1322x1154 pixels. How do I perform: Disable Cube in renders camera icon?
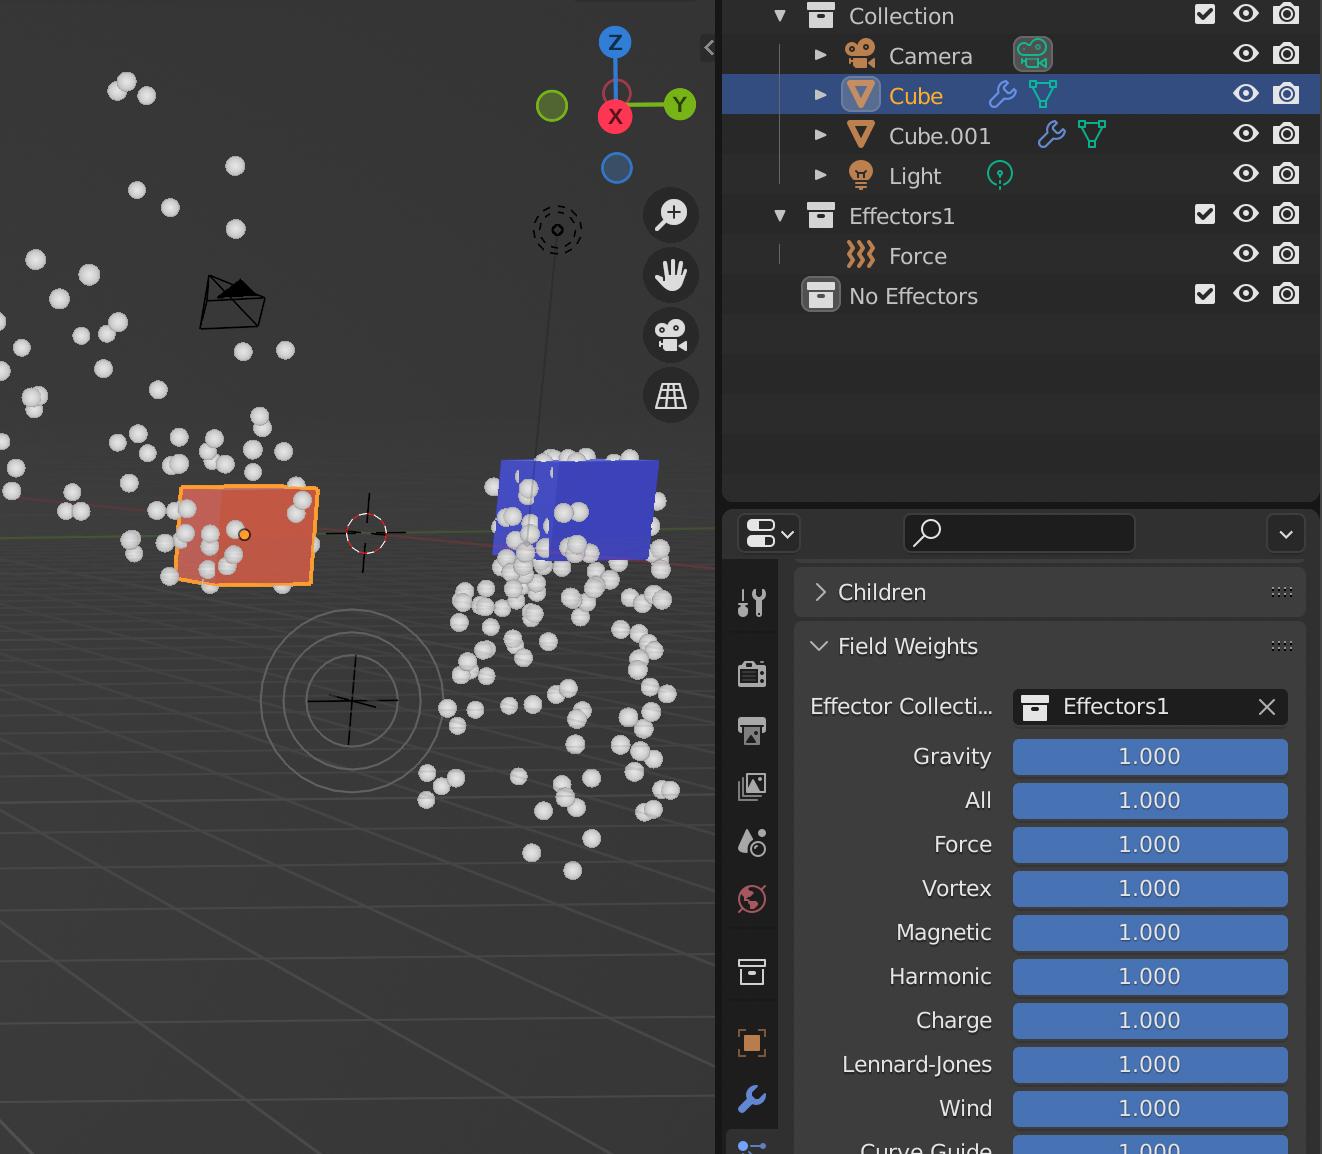[1286, 94]
